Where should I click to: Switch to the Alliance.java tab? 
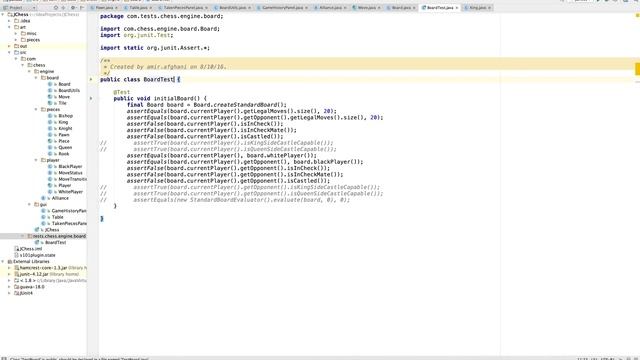[330, 8]
